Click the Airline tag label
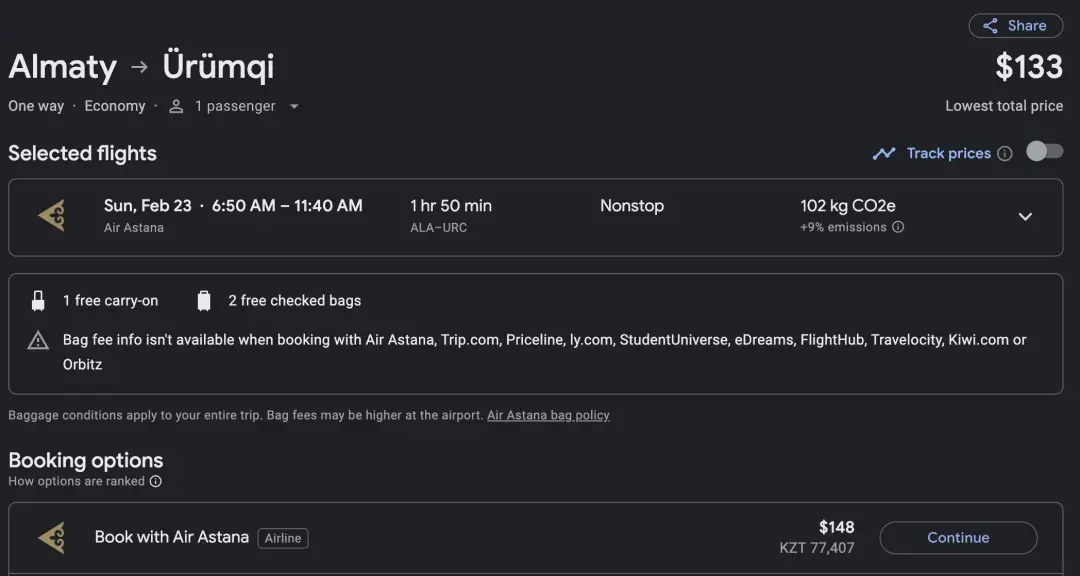1080x576 pixels. (283, 538)
